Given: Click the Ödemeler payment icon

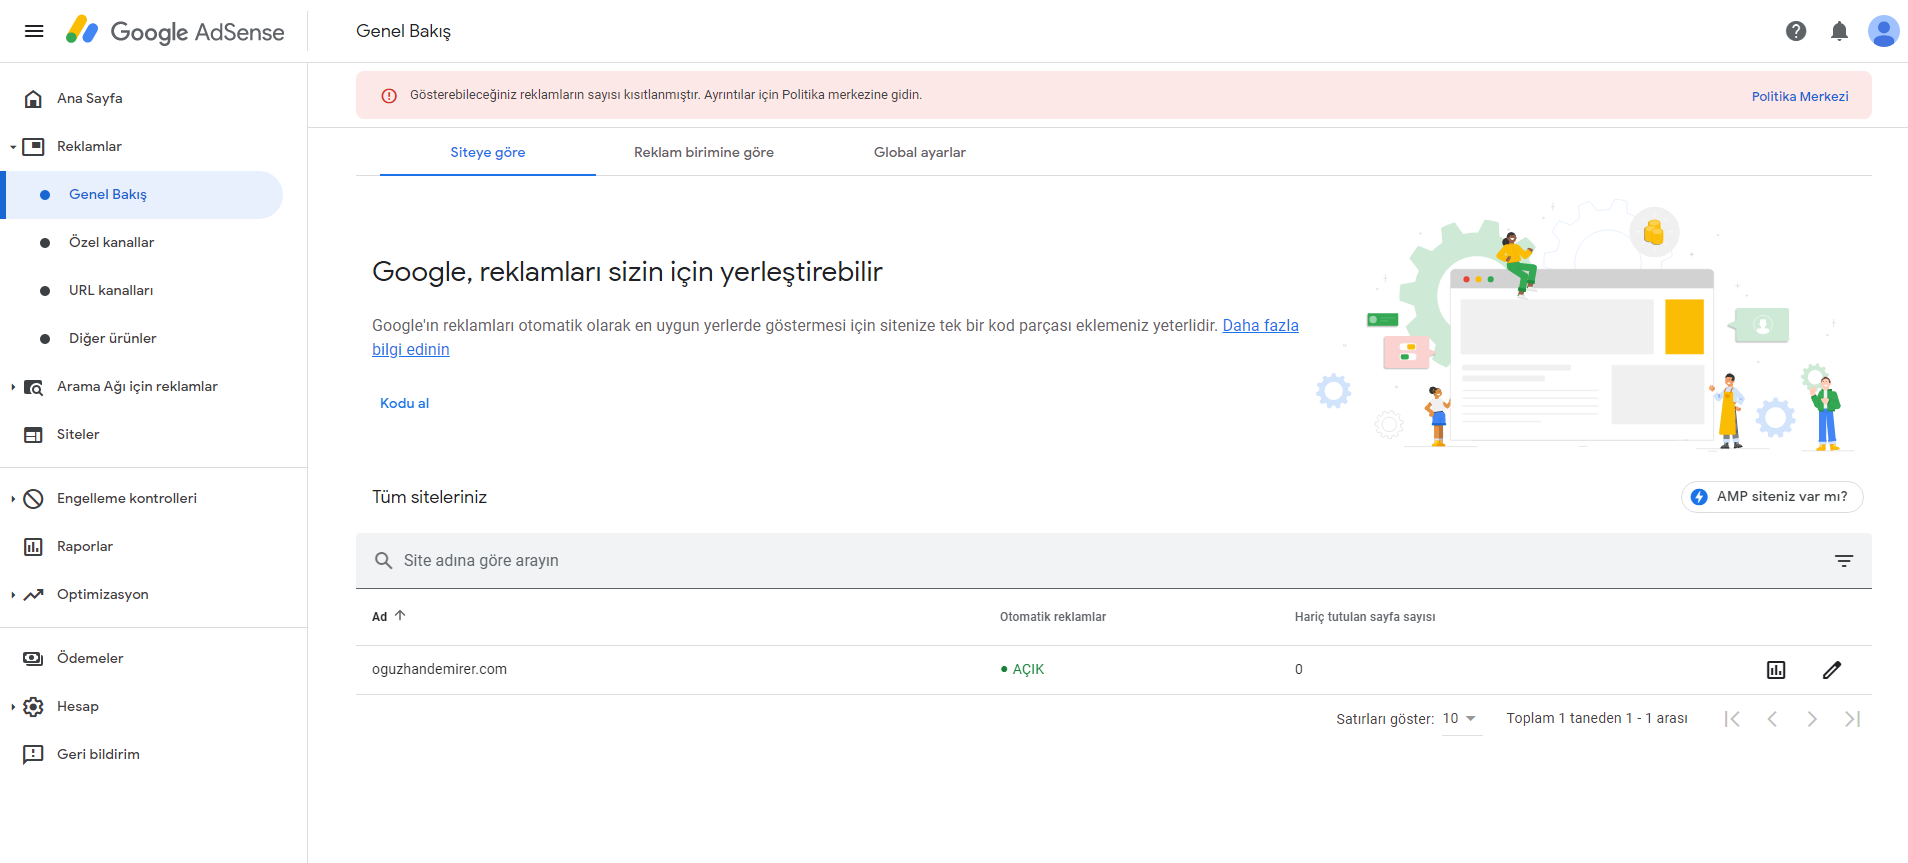Looking at the screenshot, I should click(33, 658).
